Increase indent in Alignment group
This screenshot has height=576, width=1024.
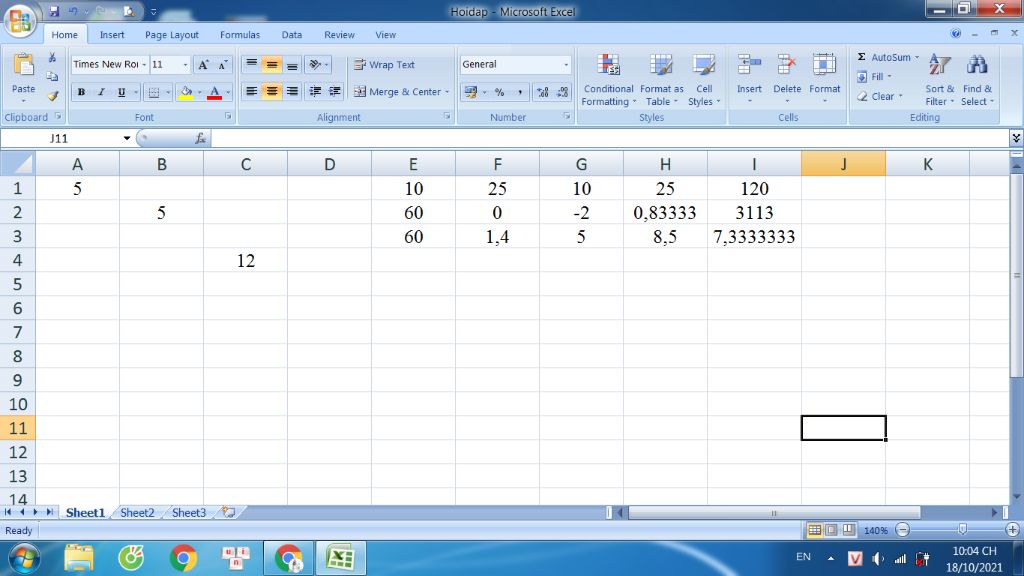(334, 91)
